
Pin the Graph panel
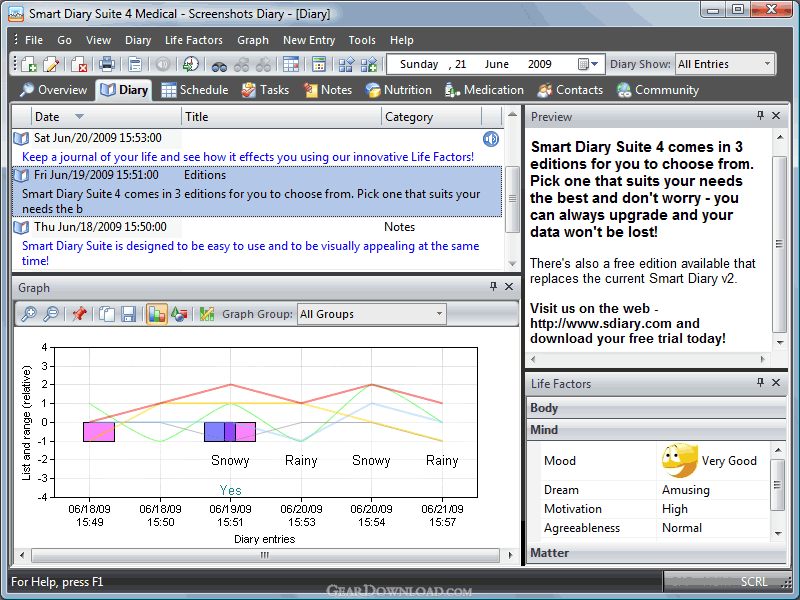[493, 287]
